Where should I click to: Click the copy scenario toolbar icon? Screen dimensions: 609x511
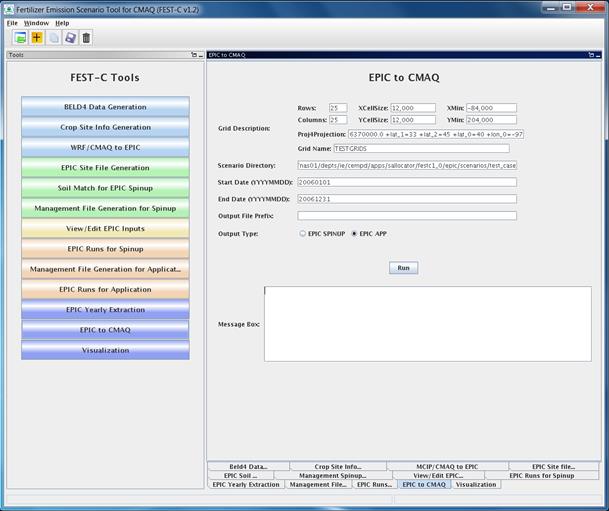(x=54, y=38)
